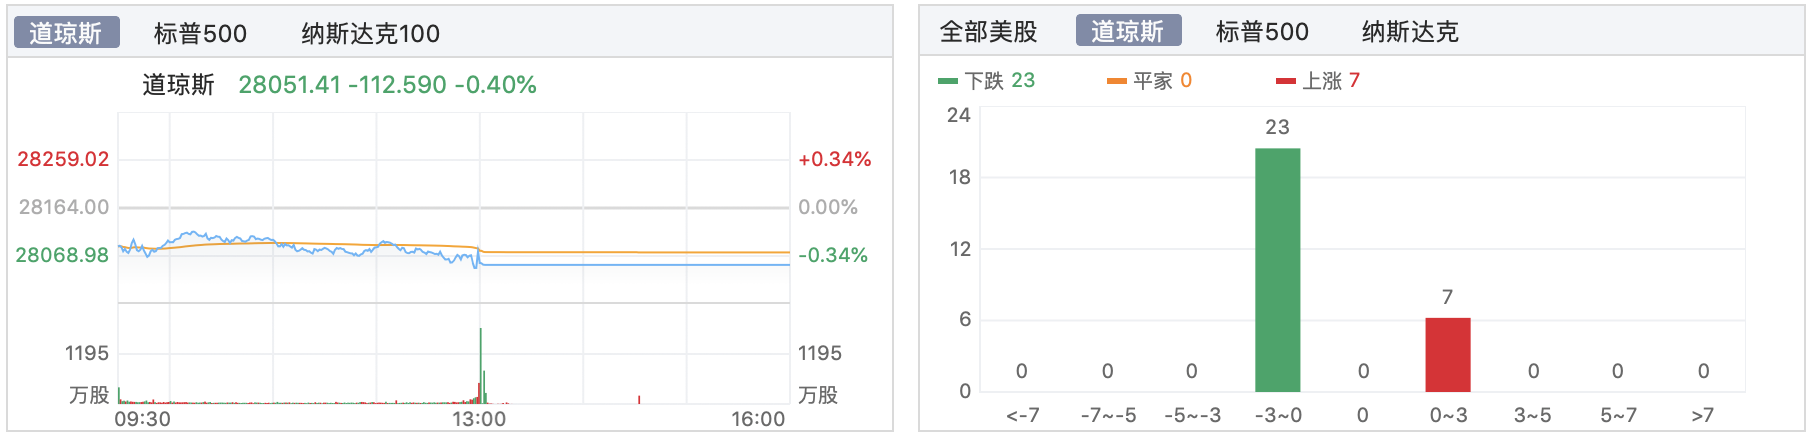Screen dimensions: 1810x438
Task: Switch to 标普500 tab in left panel
Action: coord(200,33)
